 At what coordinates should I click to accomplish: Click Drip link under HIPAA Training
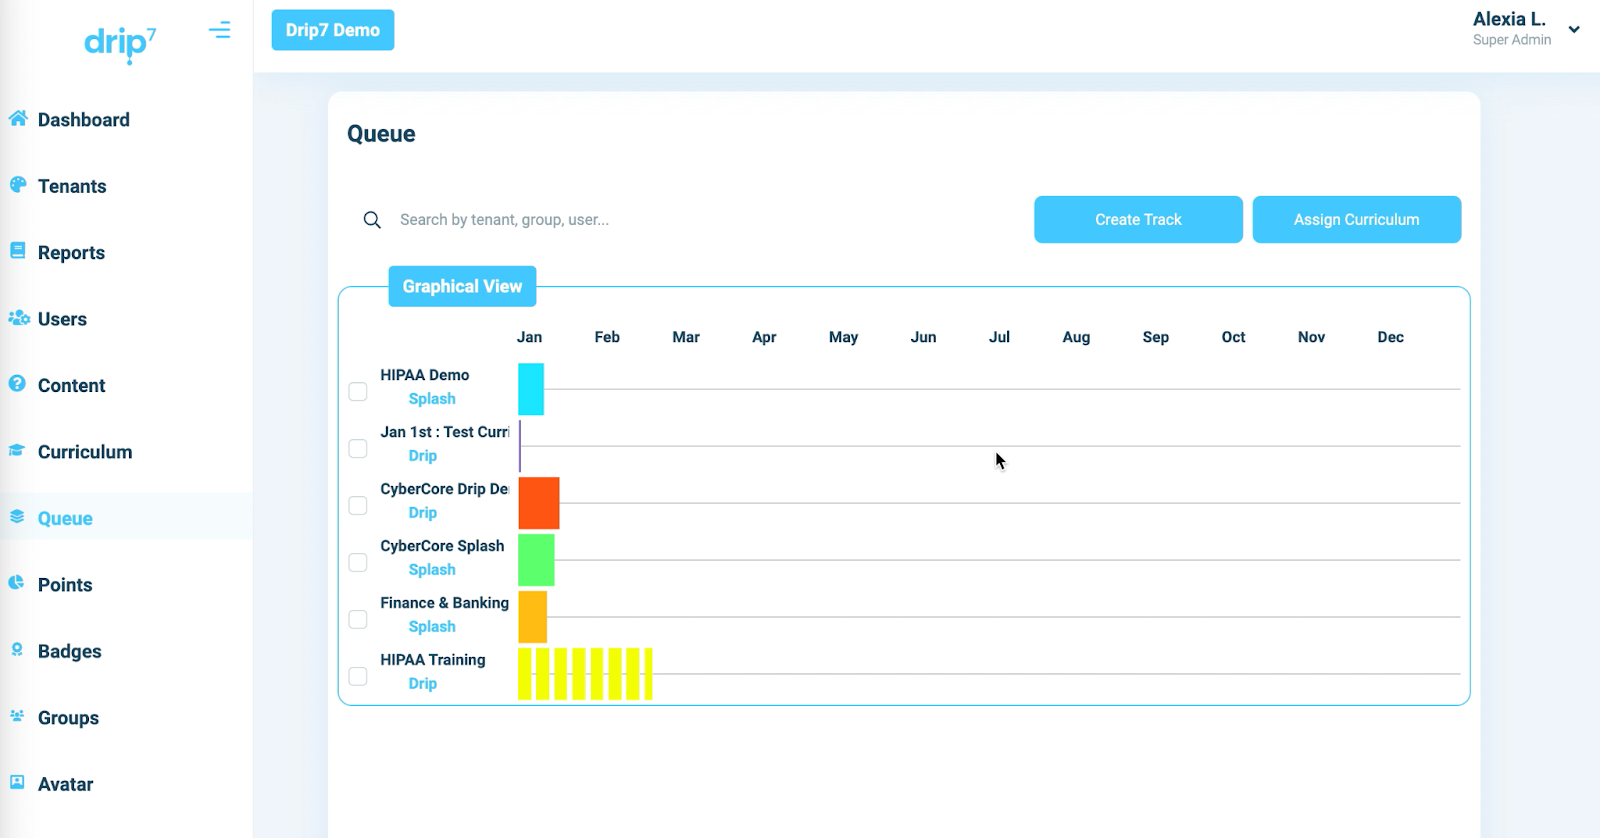[x=422, y=684]
